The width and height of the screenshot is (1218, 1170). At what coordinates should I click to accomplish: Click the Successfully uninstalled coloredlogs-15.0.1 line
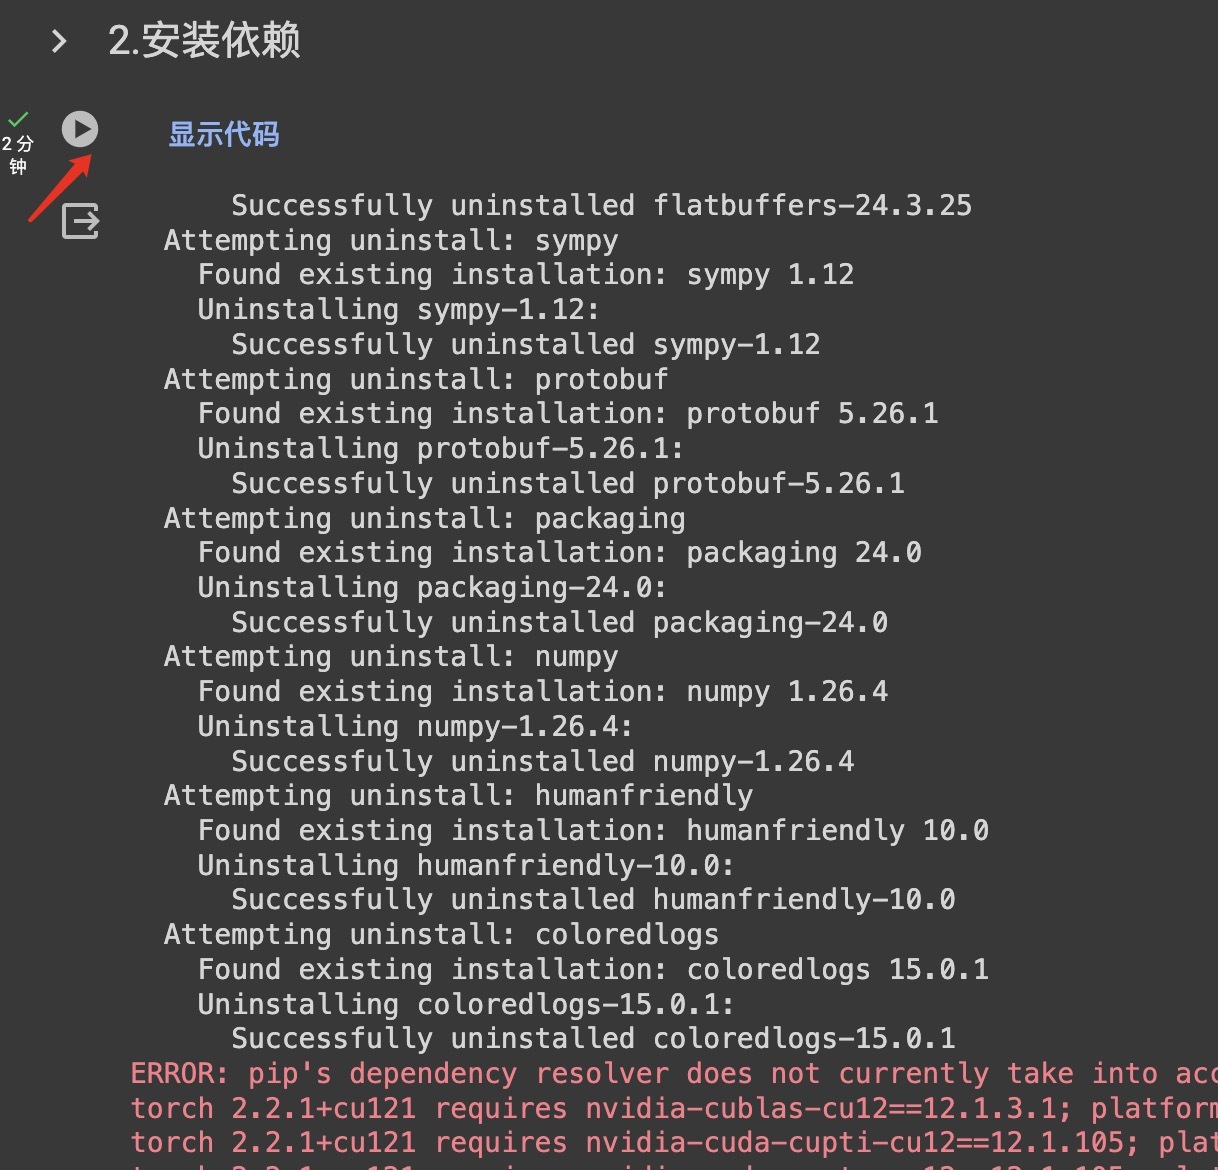point(593,1039)
